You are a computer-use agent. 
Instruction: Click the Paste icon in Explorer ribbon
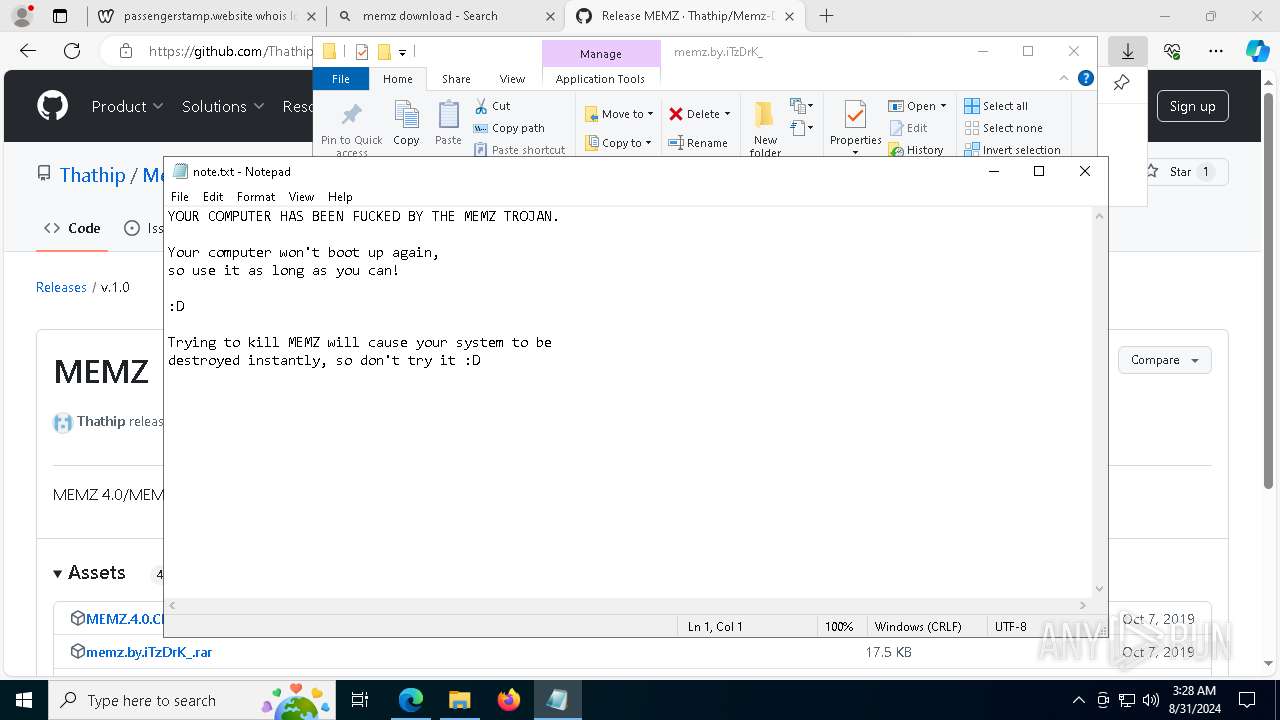(448, 115)
